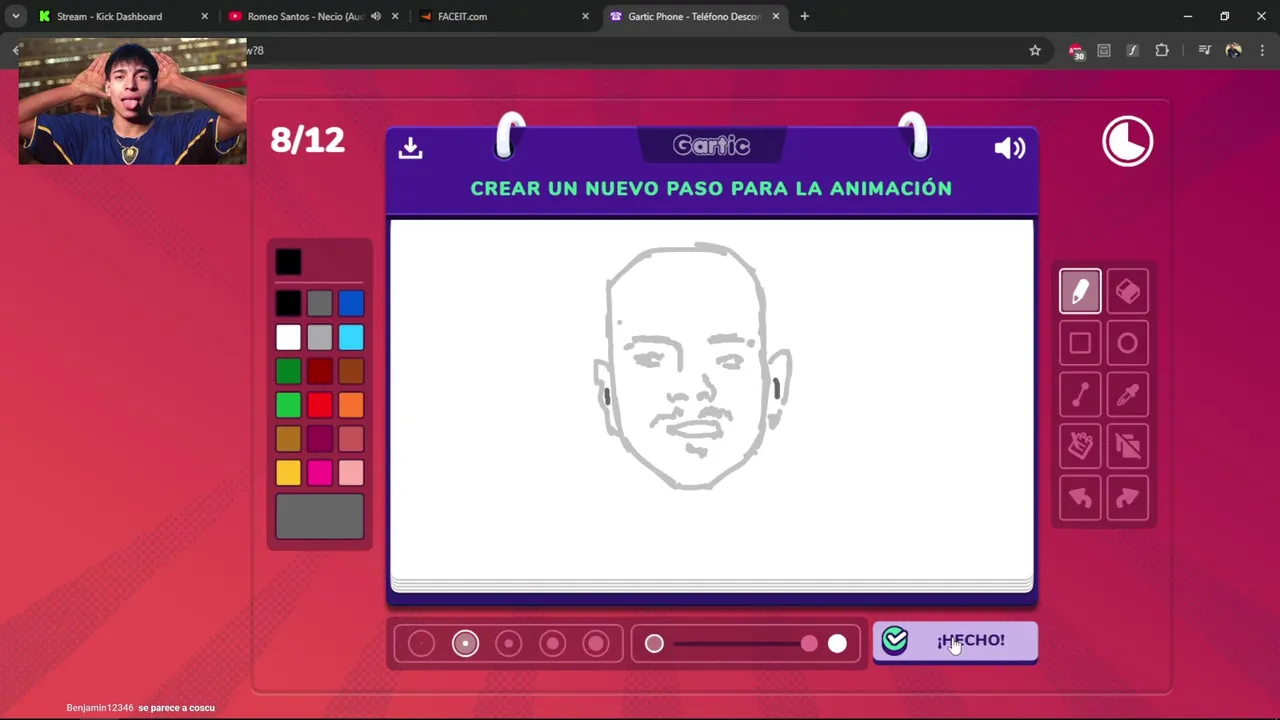Pick the orange palette color
1280x720 pixels.
point(351,405)
